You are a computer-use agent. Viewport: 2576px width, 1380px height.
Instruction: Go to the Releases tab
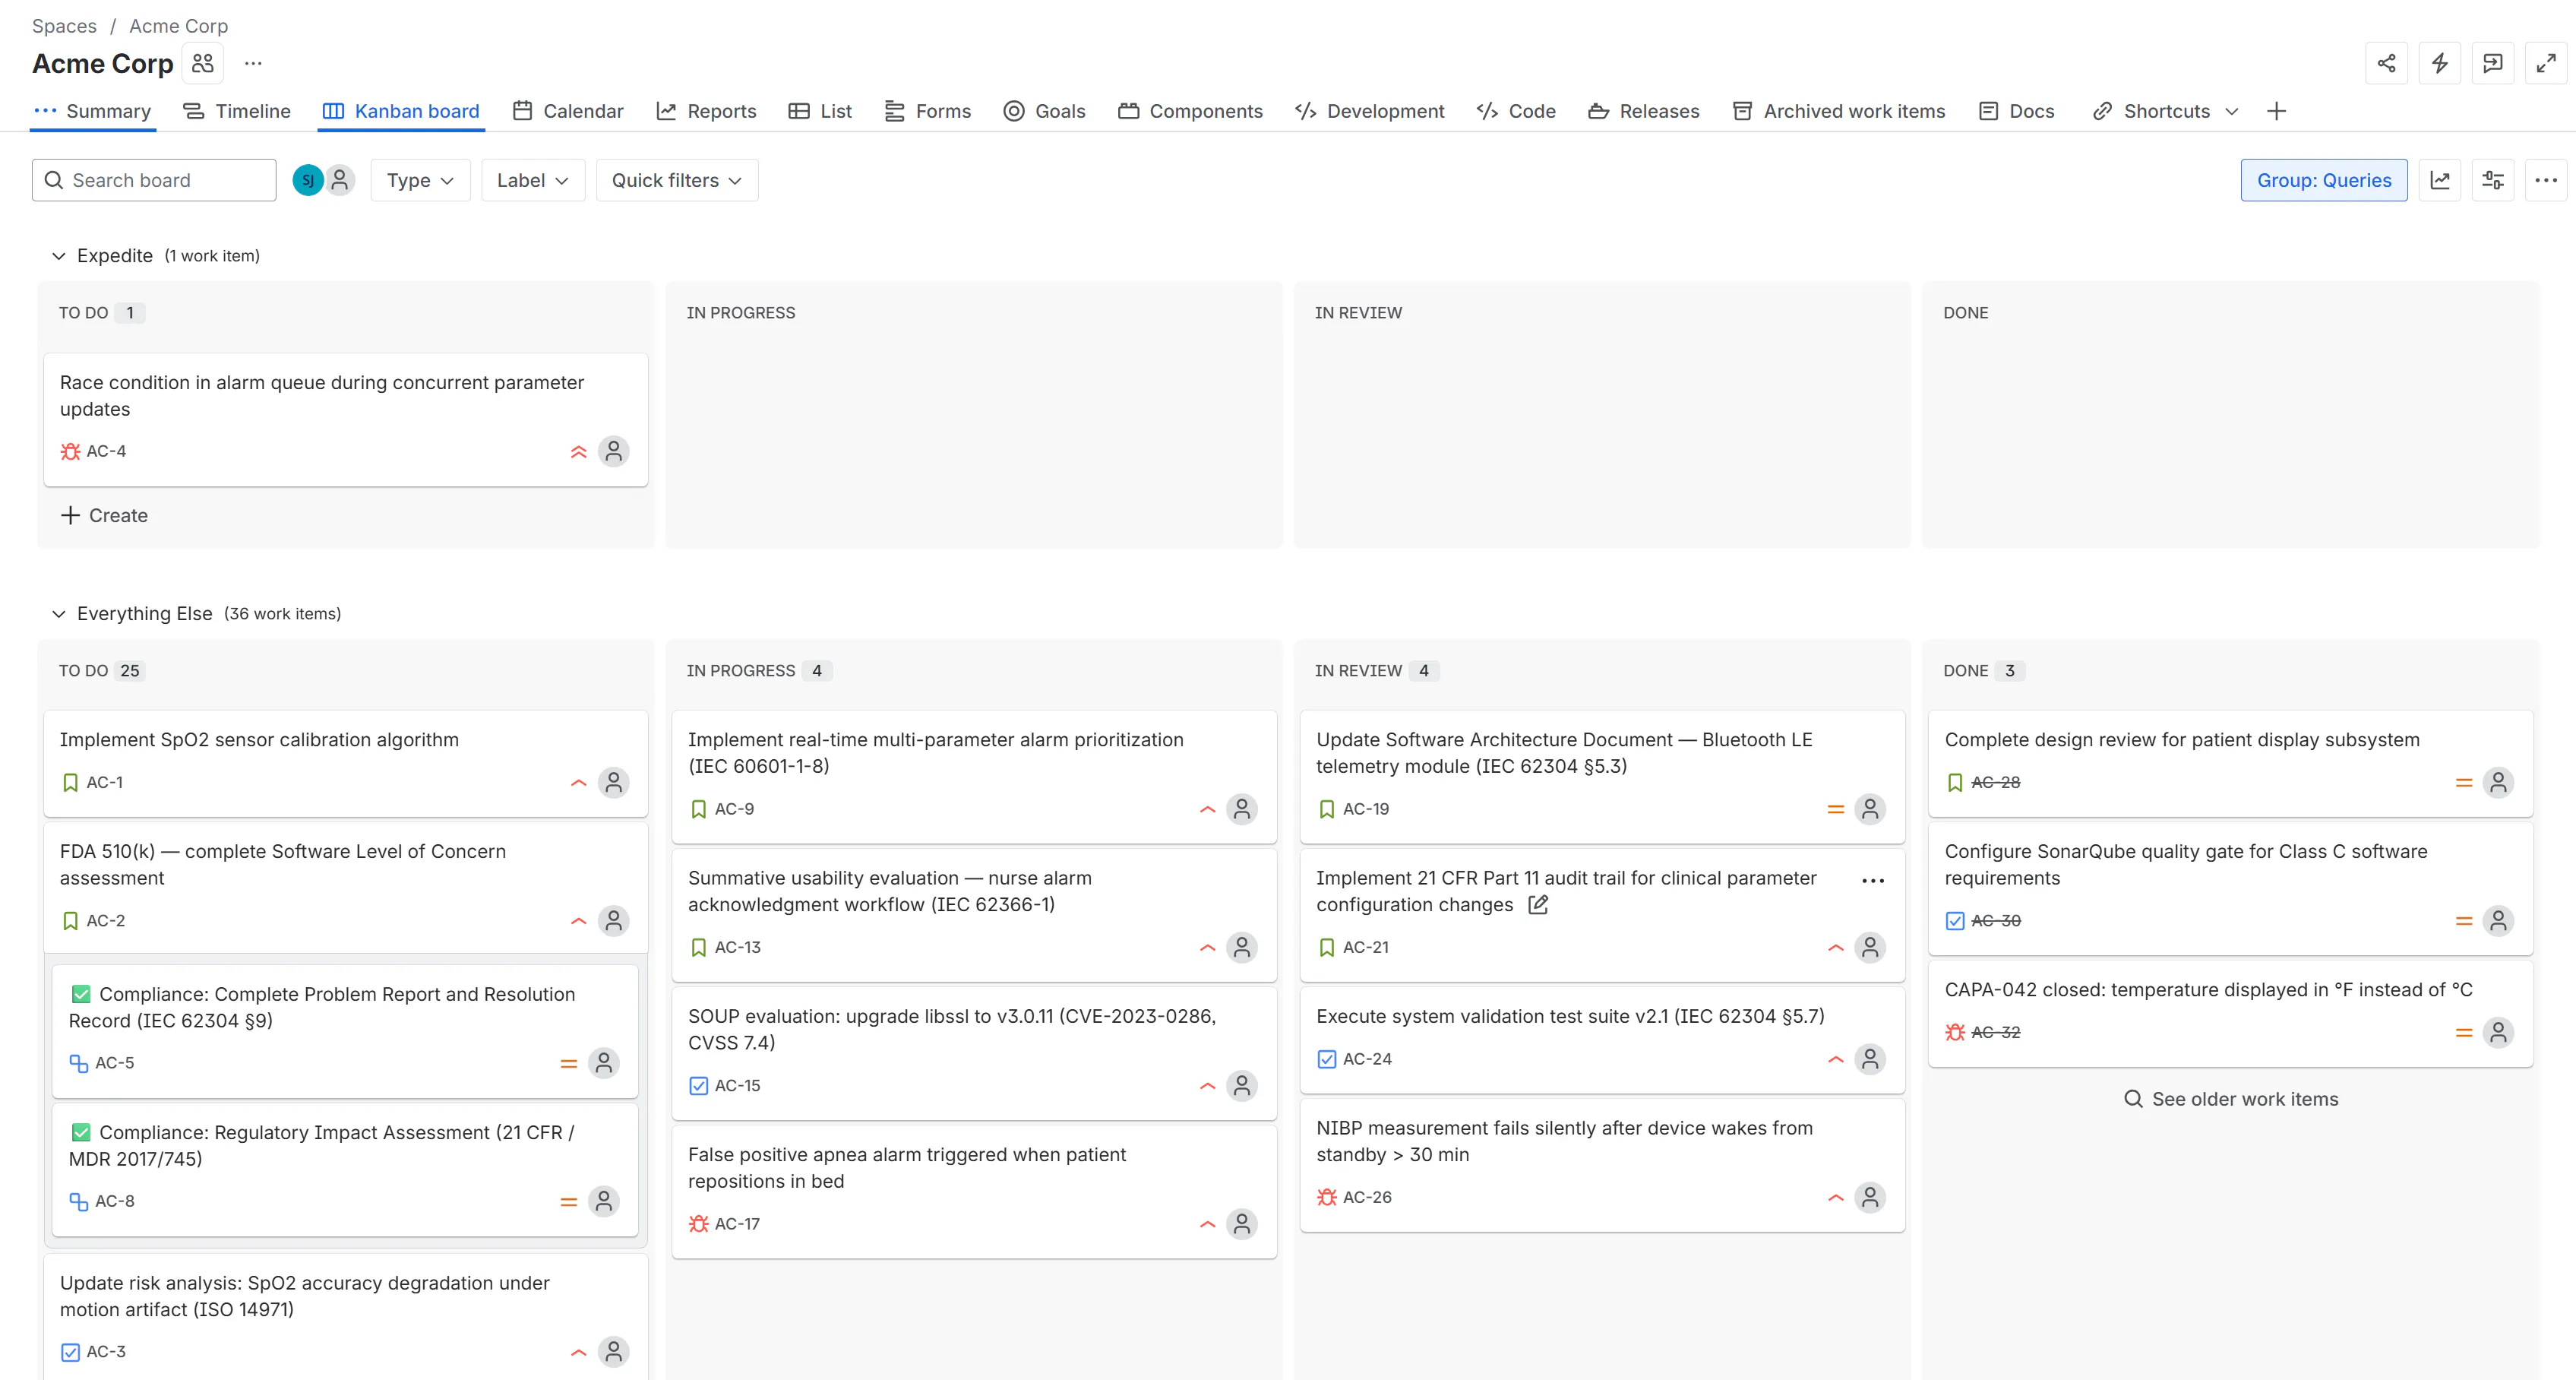tap(1644, 111)
